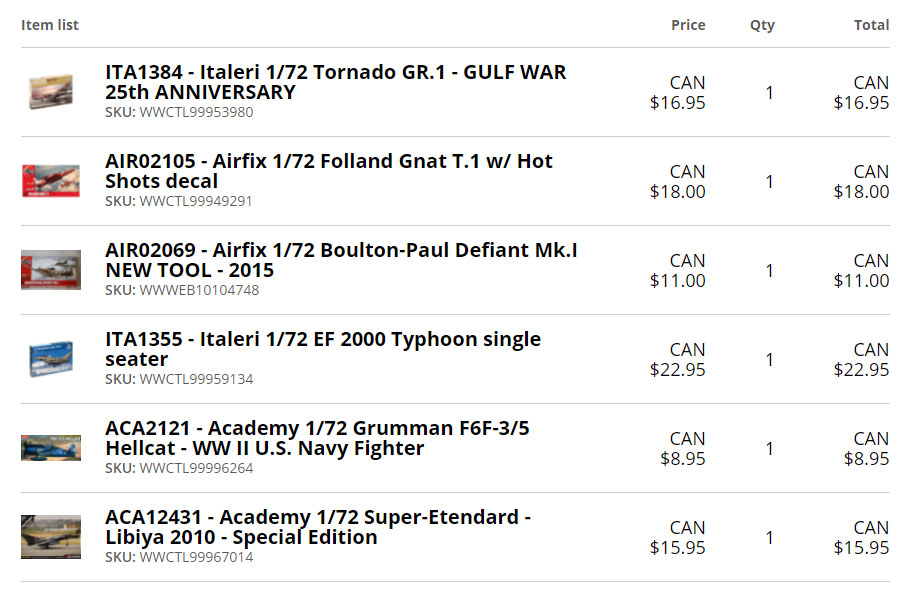
Task: Select the ITA1355 EF 2000 Typhoon title
Action: (322, 349)
